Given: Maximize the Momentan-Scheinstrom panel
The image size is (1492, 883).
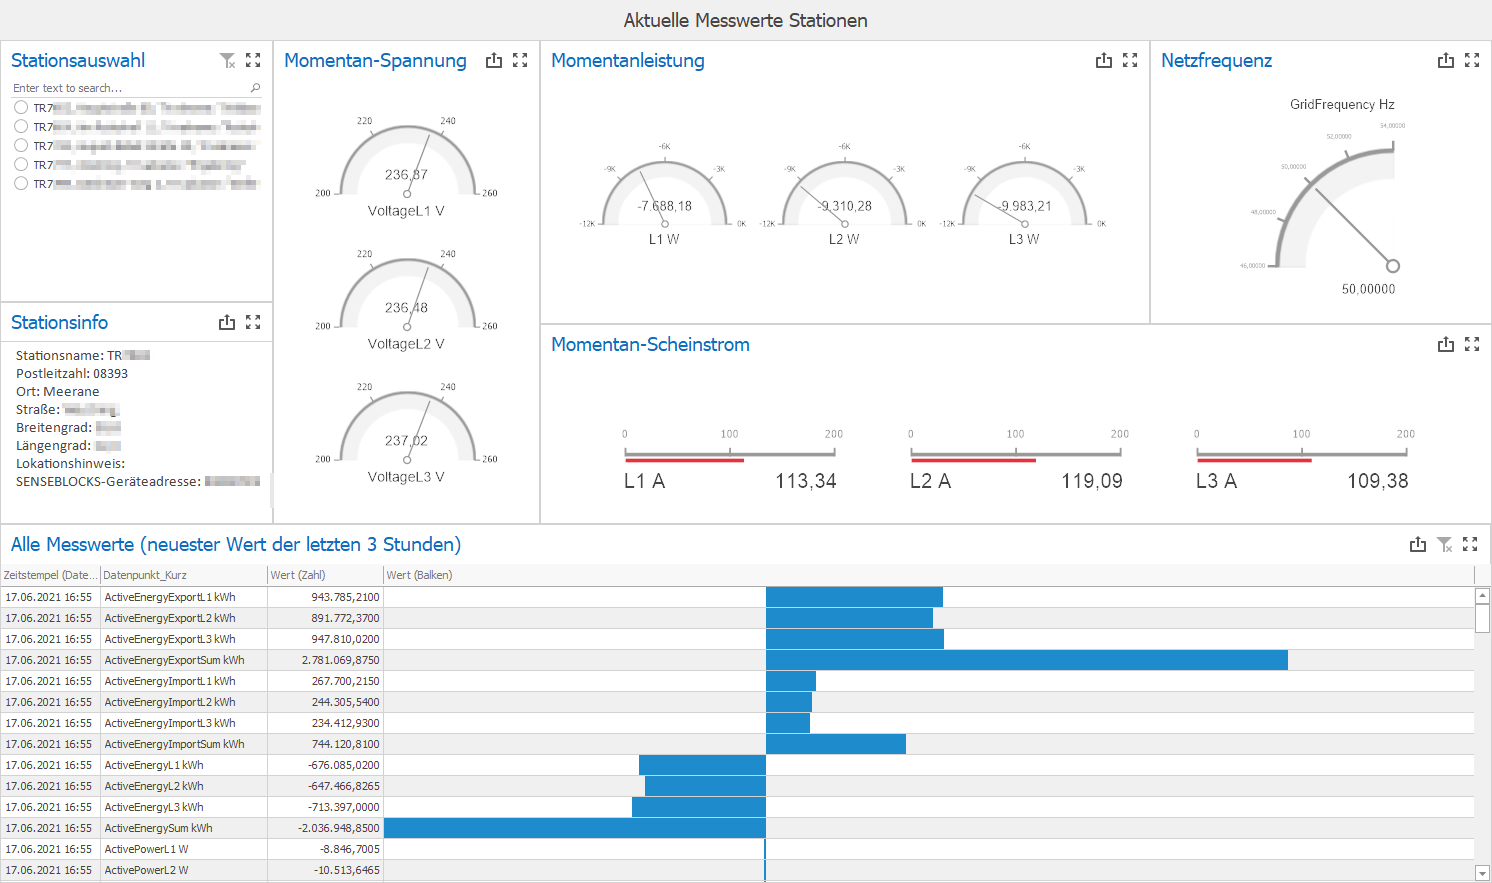Looking at the screenshot, I should (x=1472, y=345).
